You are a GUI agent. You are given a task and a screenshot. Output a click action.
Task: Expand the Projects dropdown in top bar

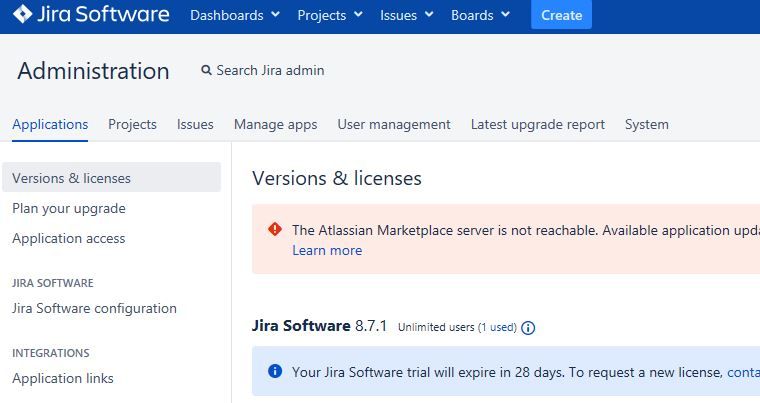point(330,15)
